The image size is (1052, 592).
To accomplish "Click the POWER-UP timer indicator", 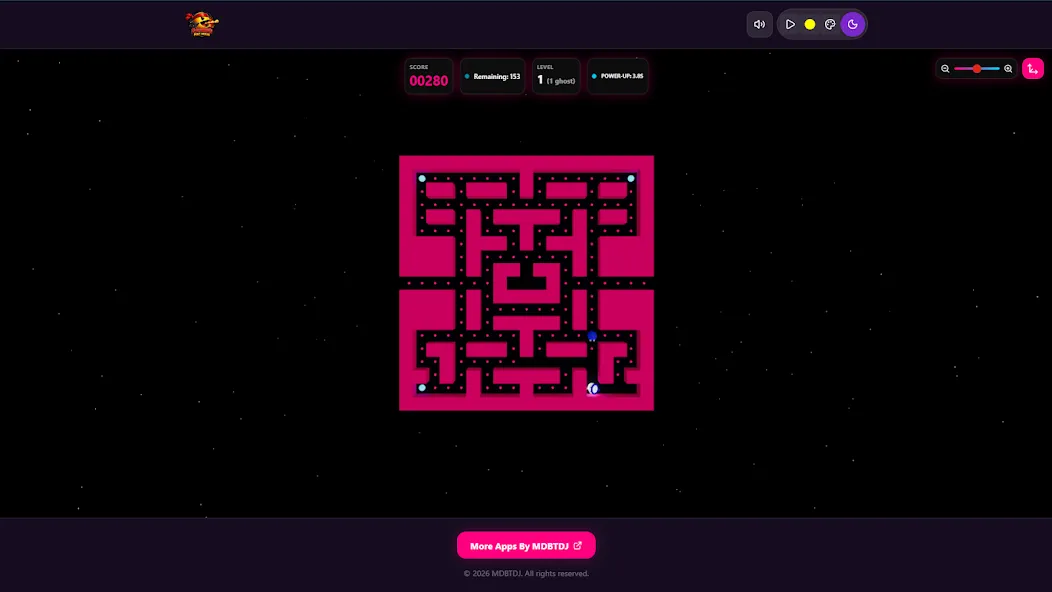I will (618, 77).
